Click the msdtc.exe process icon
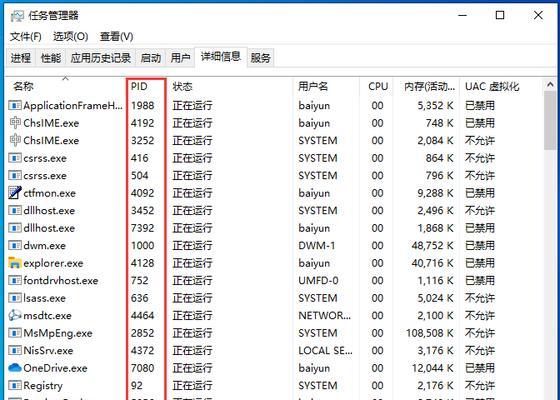This screenshot has width=560, height=400. click(x=15, y=315)
